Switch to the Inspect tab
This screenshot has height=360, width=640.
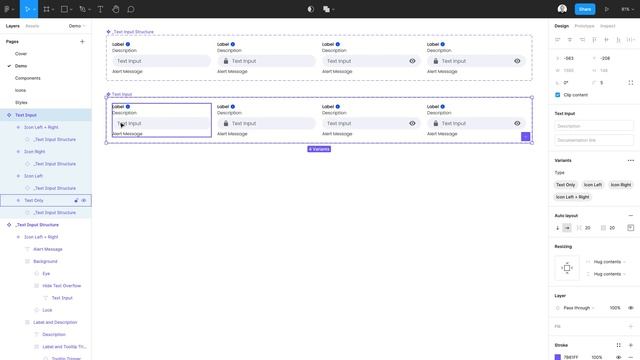607,26
